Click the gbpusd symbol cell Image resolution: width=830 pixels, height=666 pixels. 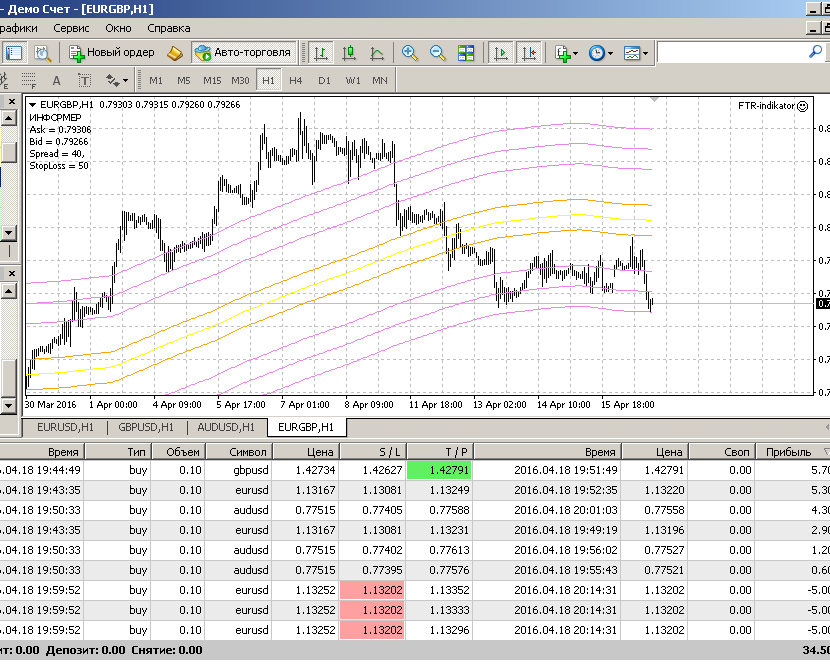pyautogui.click(x=239, y=470)
